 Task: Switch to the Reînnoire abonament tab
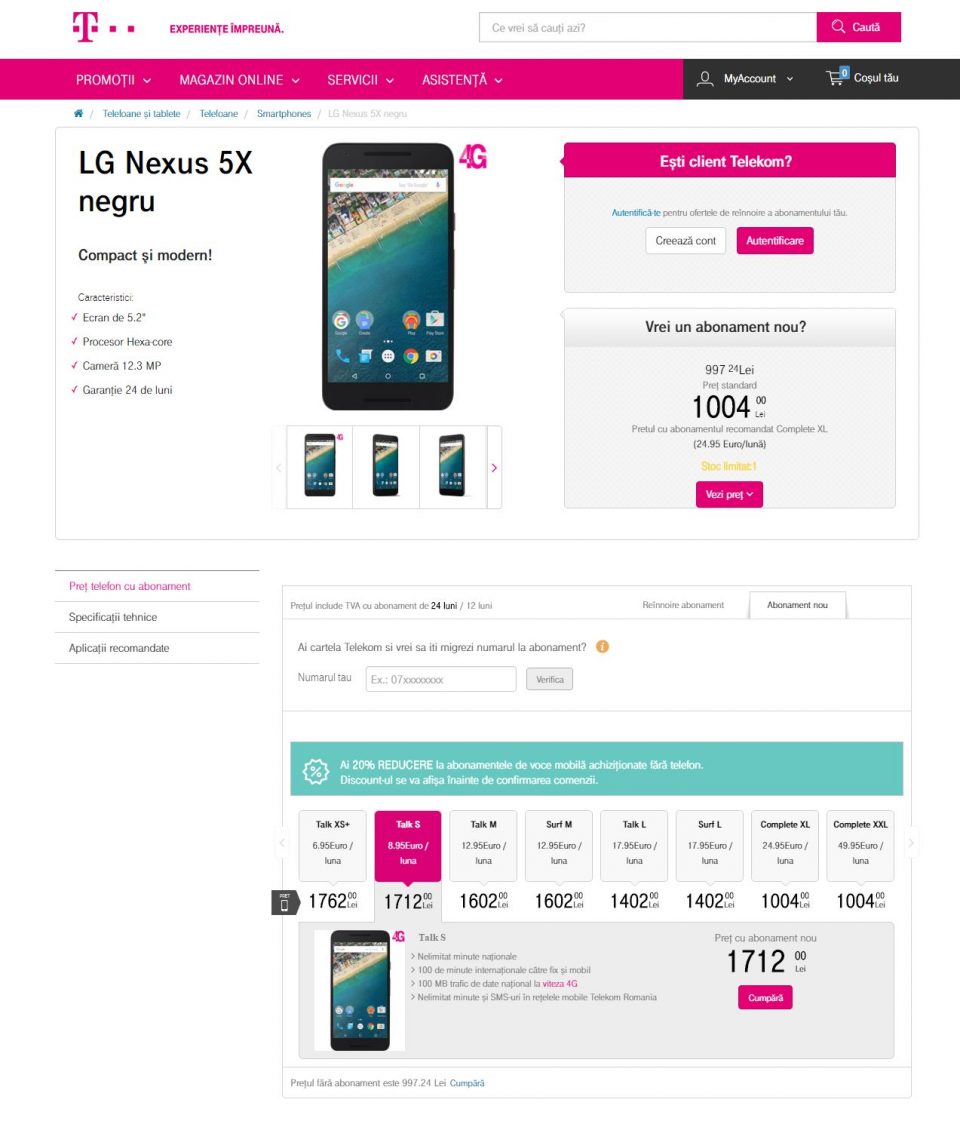[683, 605]
